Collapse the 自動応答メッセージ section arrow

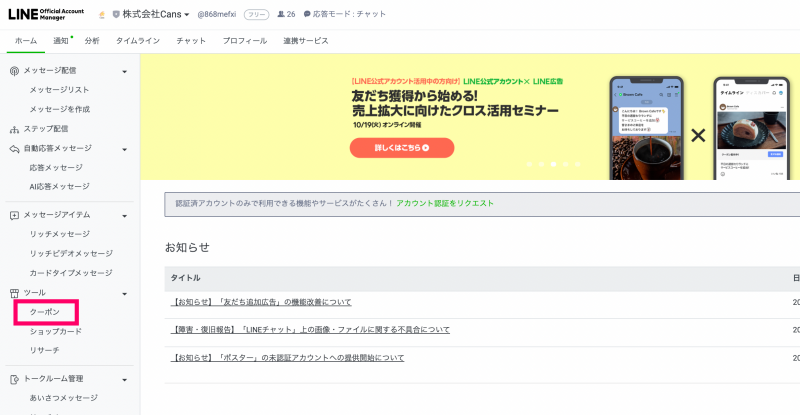(124, 149)
